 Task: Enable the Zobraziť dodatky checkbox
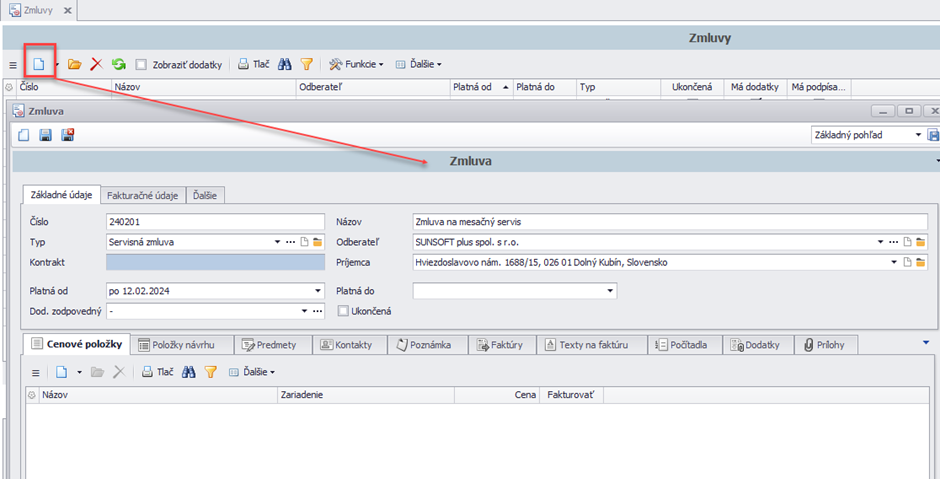pyautogui.click(x=142, y=64)
